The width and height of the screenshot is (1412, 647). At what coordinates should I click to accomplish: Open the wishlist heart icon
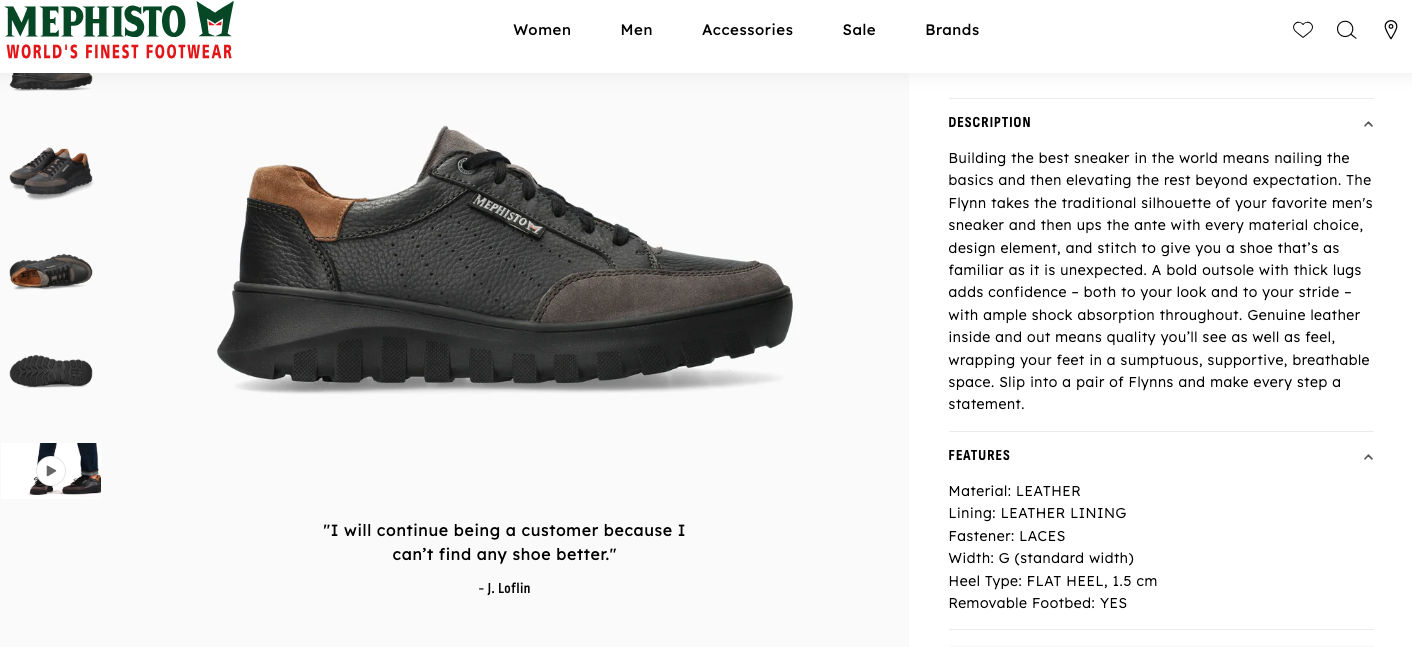tap(1302, 30)
